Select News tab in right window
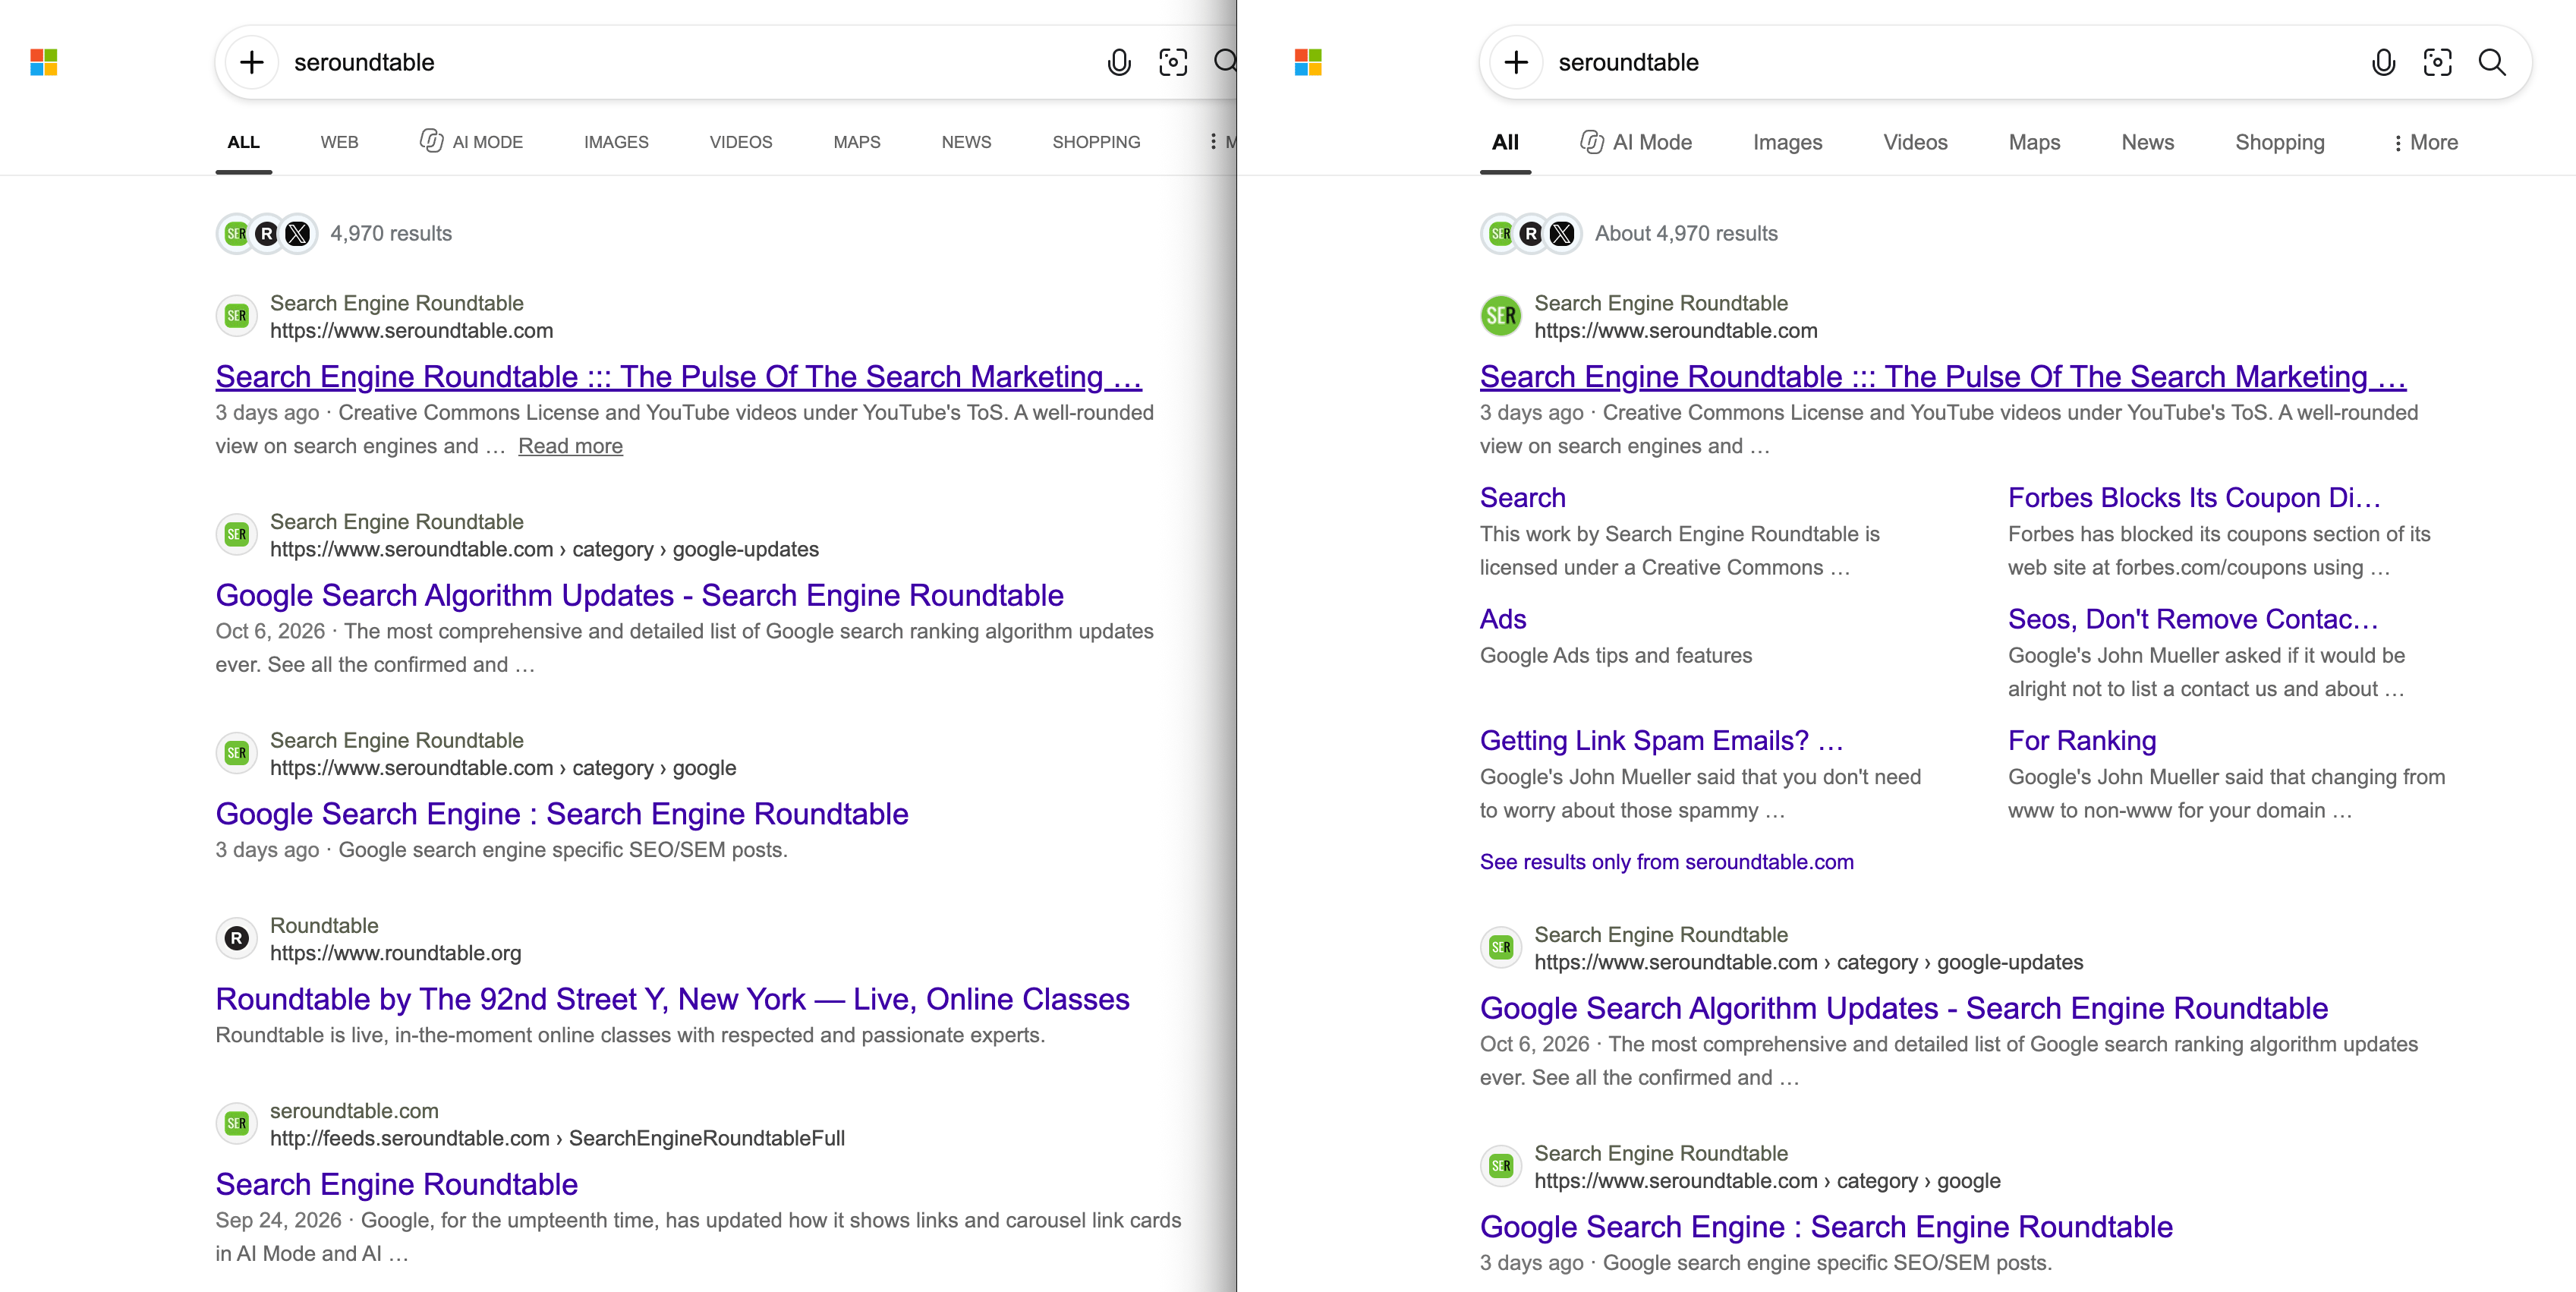The height and width of the screenshot is (1292, 2576). 2147,142
